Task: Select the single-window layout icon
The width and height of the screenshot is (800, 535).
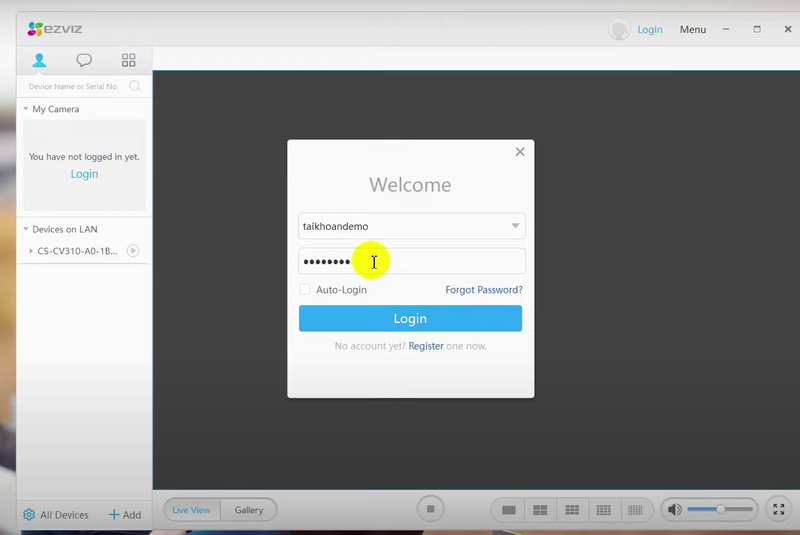Action: tap(509, 510)
